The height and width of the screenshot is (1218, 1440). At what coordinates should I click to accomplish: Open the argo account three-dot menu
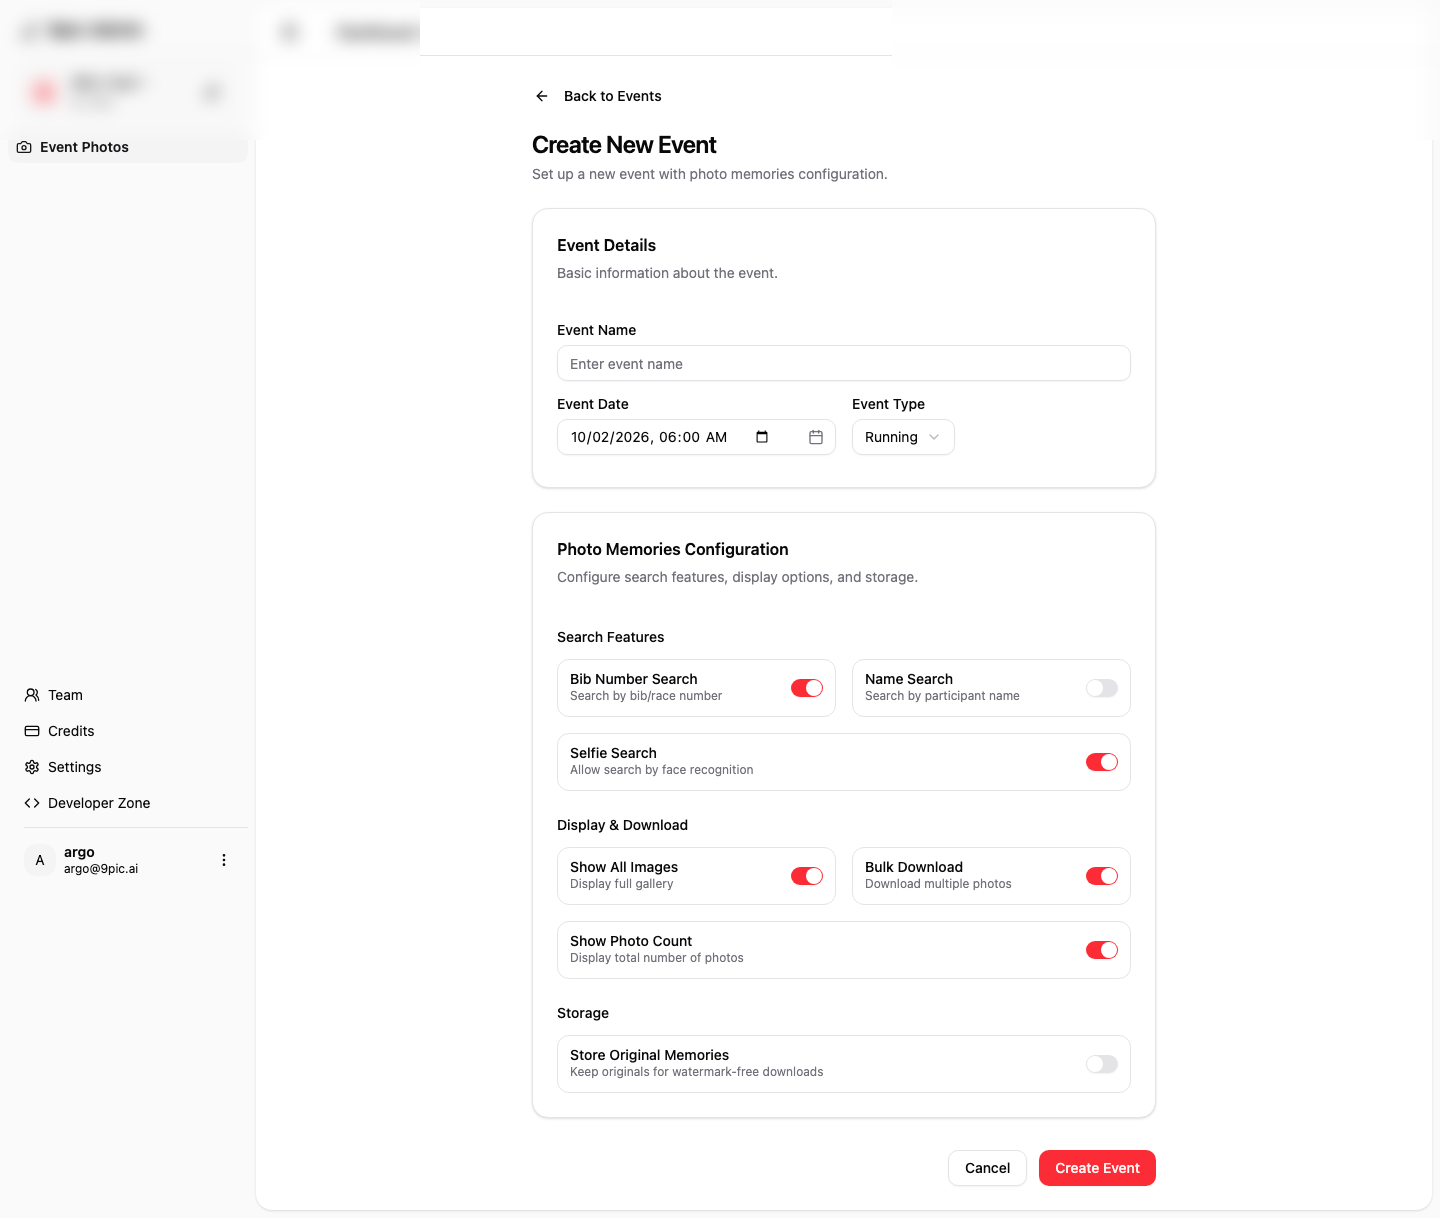click(224, 860)
